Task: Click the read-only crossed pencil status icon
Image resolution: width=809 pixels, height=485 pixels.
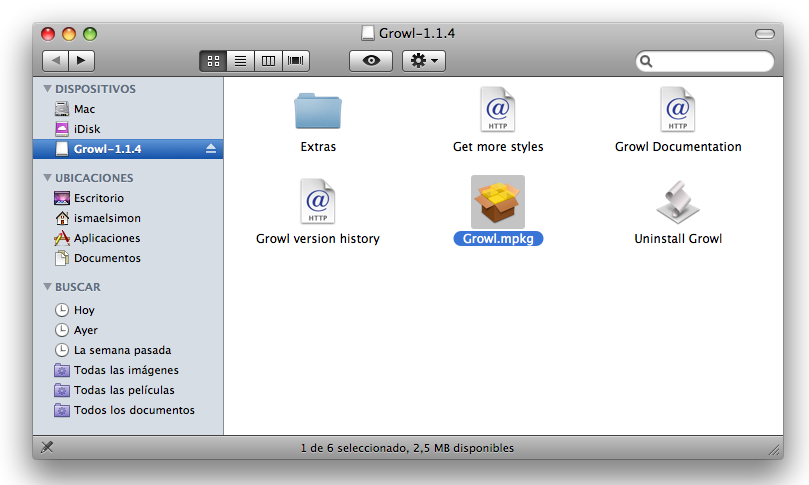Action: (47, 447)
